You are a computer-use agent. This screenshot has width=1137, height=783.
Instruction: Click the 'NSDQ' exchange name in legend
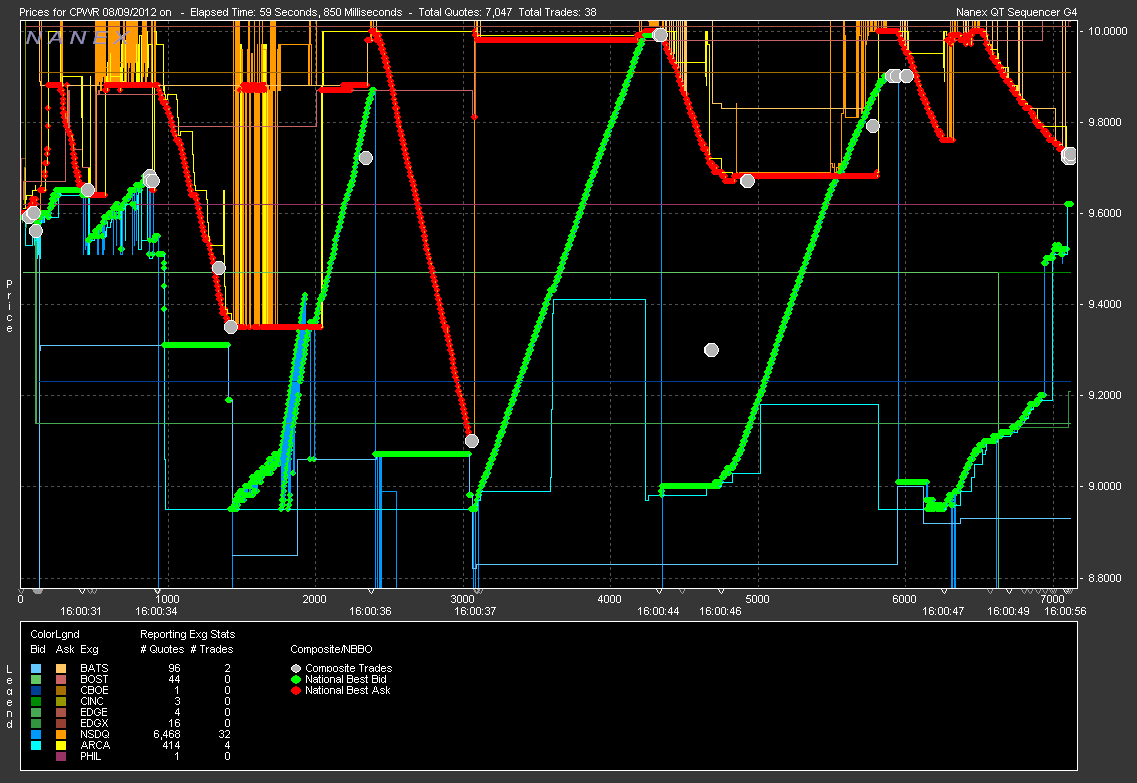click(94, 734)
